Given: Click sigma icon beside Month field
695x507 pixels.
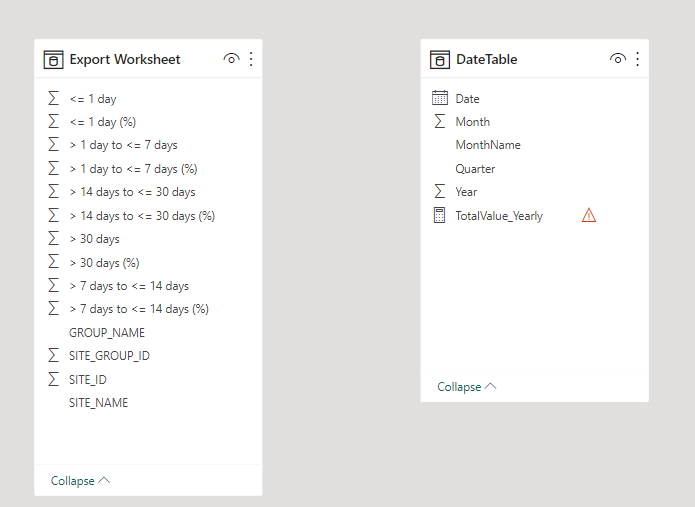Looking at the screenshot, I should coord(440,121).
